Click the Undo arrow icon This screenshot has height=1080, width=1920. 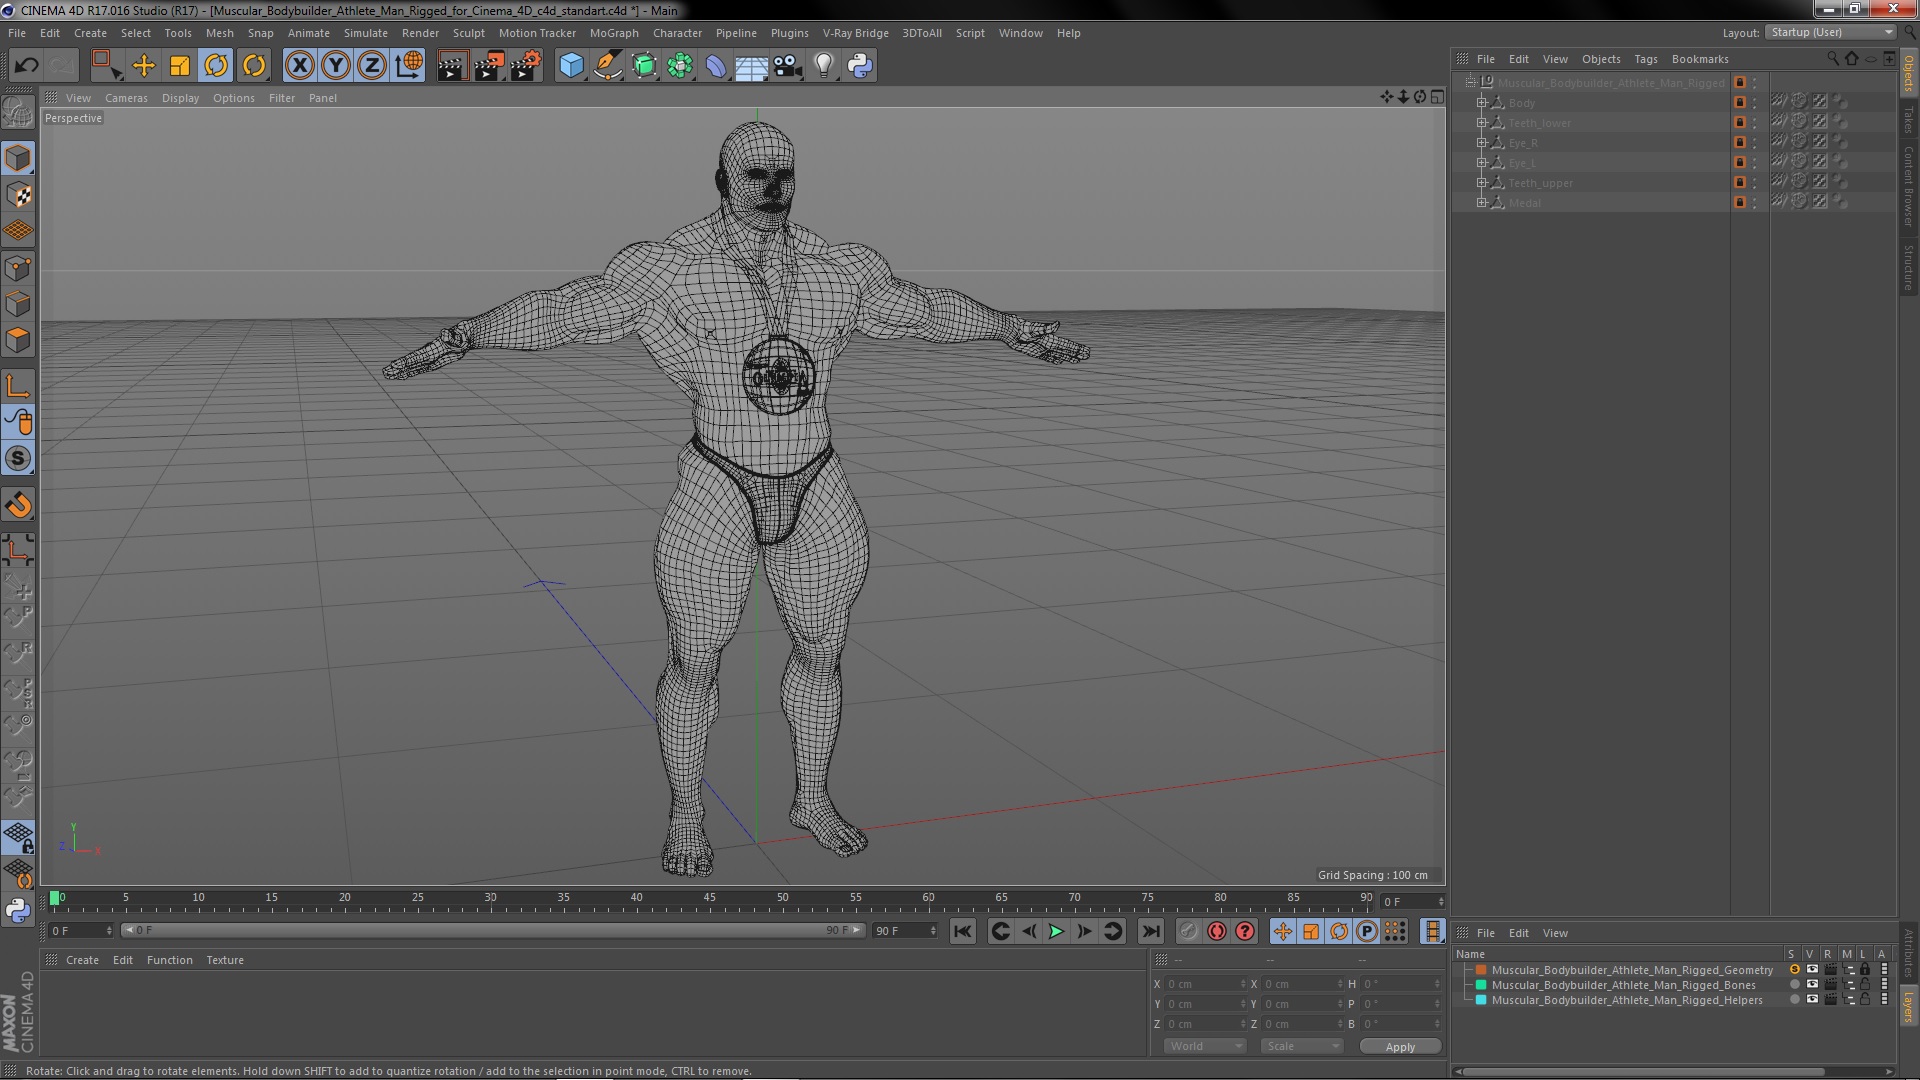pyautogui.click(x=26, y=66)
